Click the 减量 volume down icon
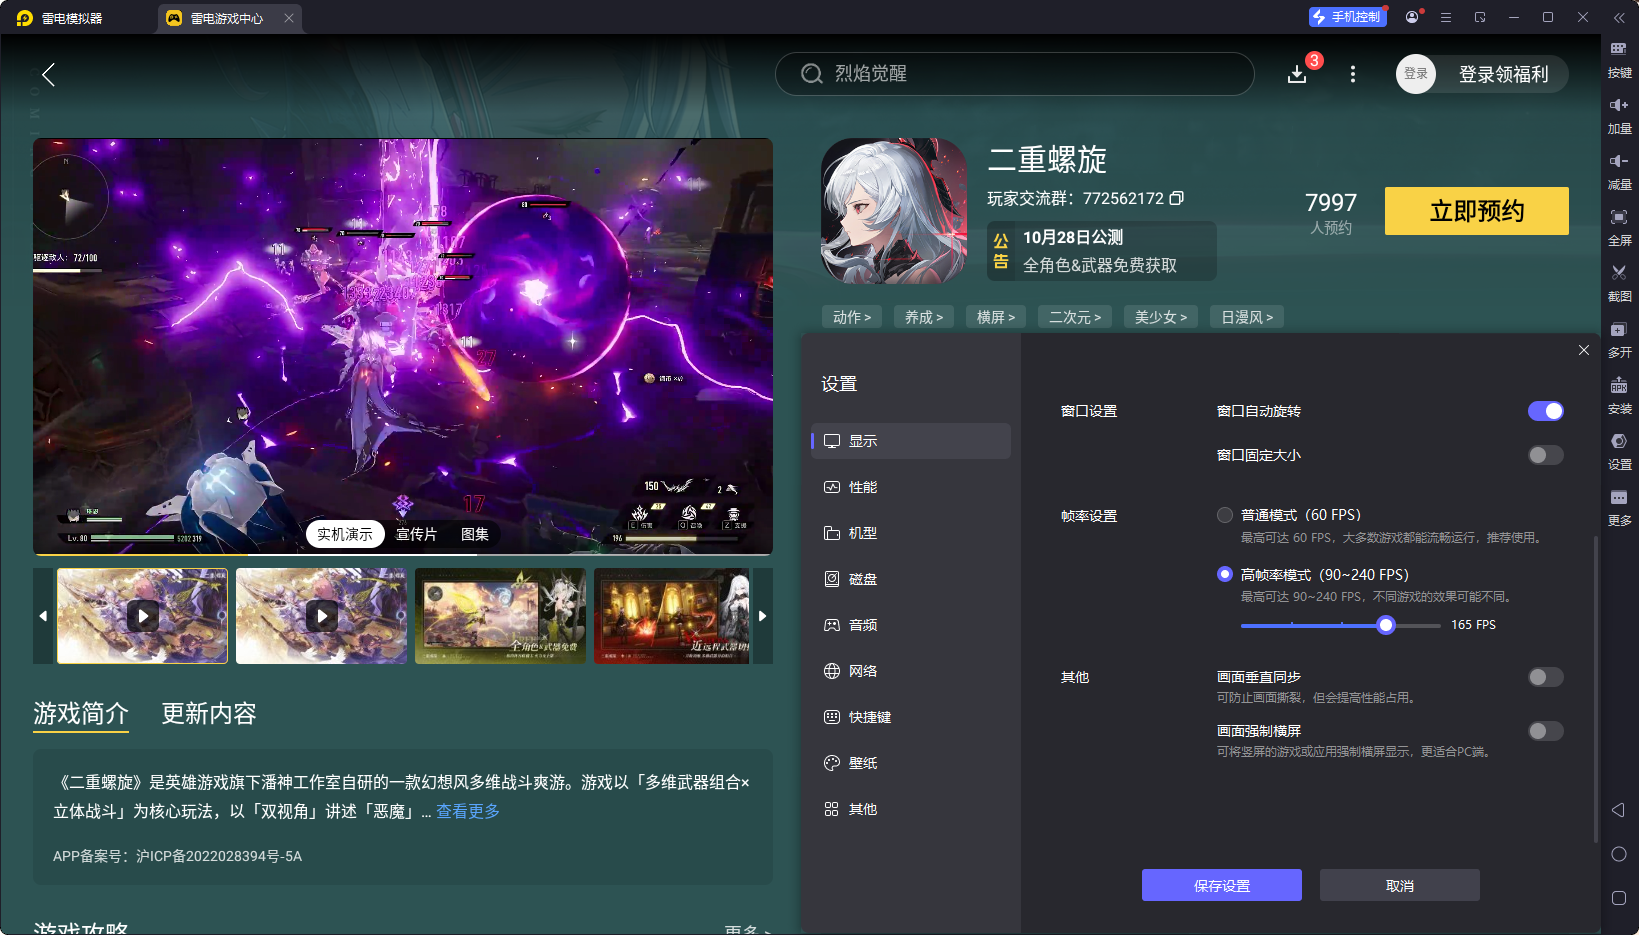 point(1620,170)
